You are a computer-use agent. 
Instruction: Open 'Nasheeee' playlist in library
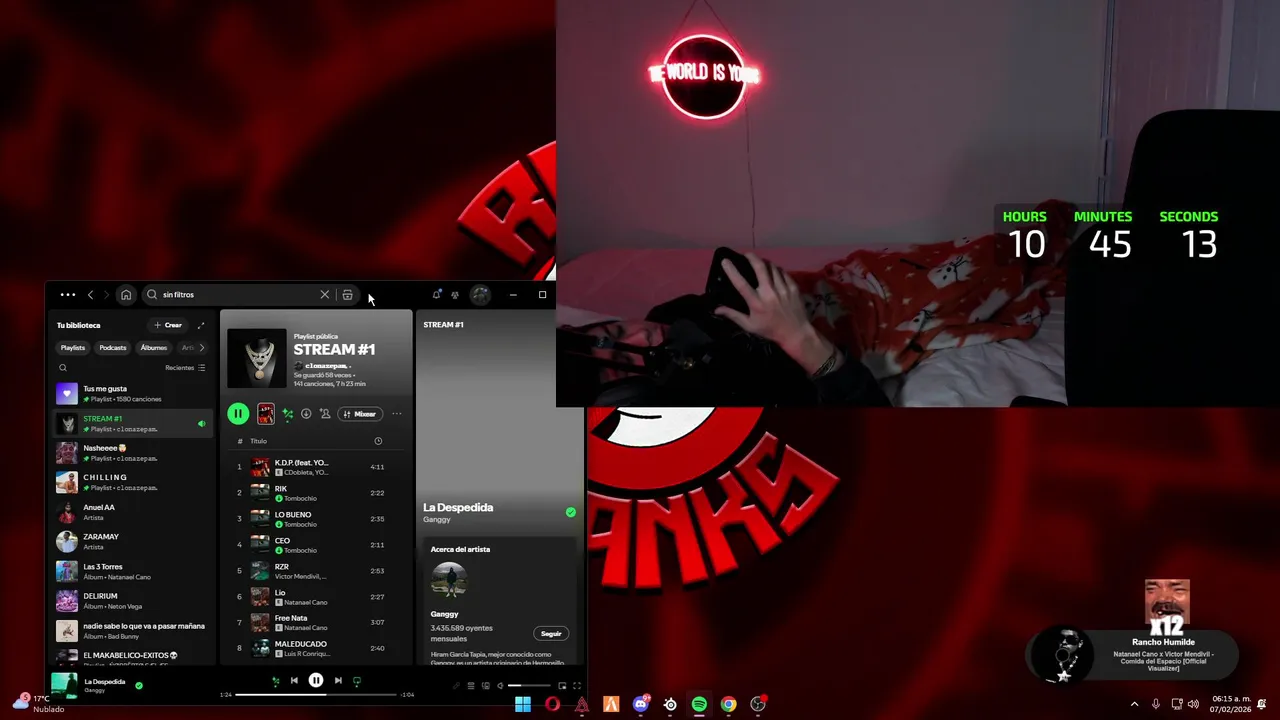pyautogui.click(x=133, y=453)
